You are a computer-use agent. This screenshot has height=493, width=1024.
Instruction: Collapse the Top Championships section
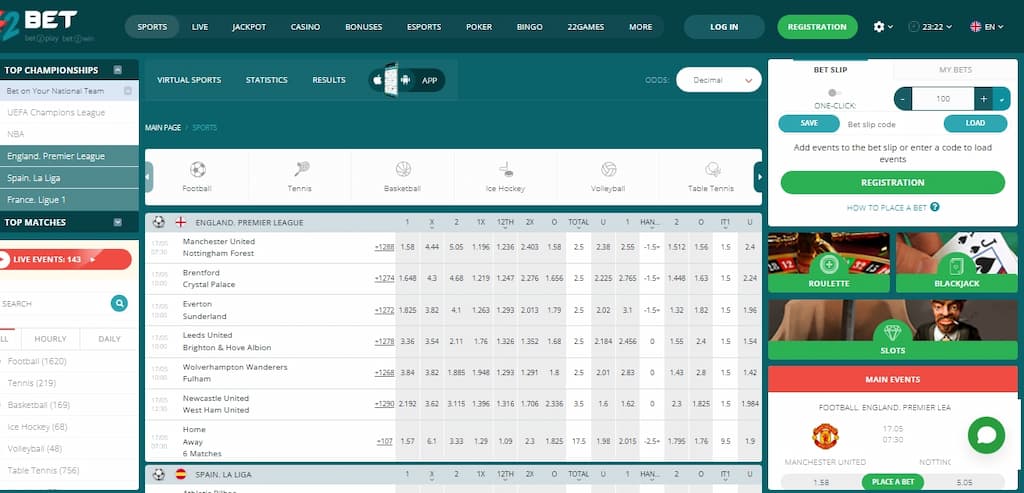click(118, 70)
